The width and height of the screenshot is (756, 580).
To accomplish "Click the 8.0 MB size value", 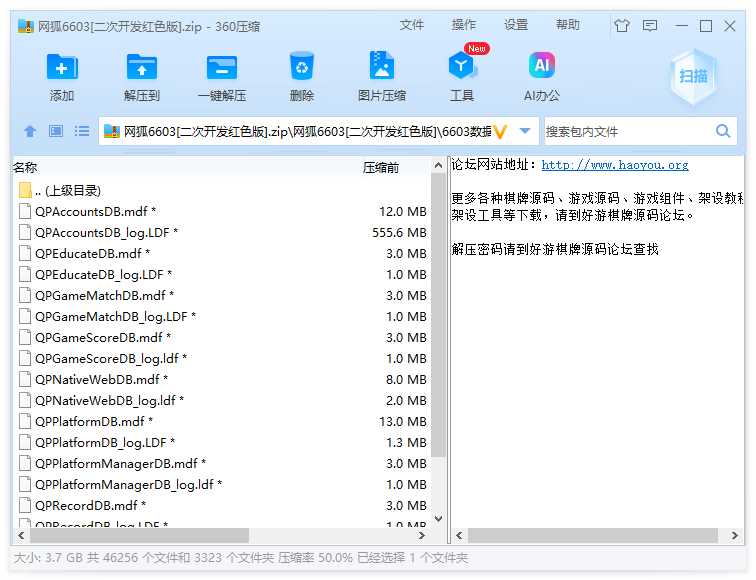I will click(x=406, y=379).
